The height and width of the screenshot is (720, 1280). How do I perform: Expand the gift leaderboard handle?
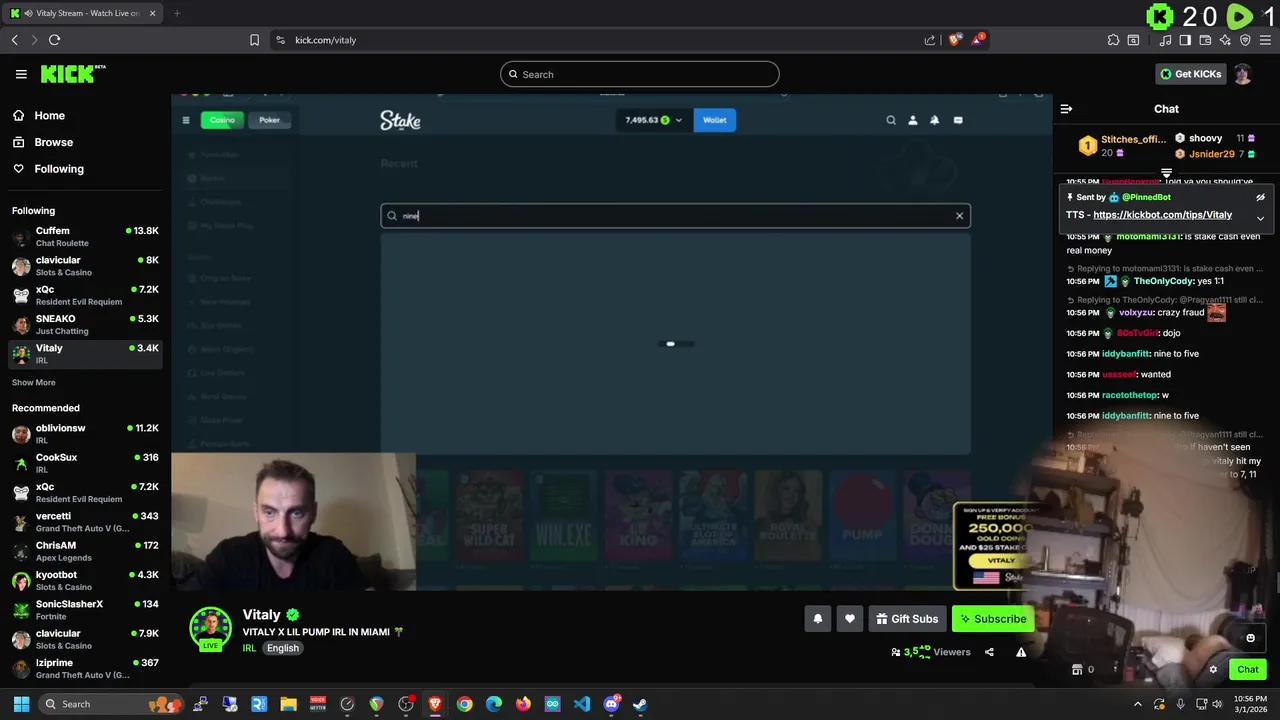tap(1166, 174)
